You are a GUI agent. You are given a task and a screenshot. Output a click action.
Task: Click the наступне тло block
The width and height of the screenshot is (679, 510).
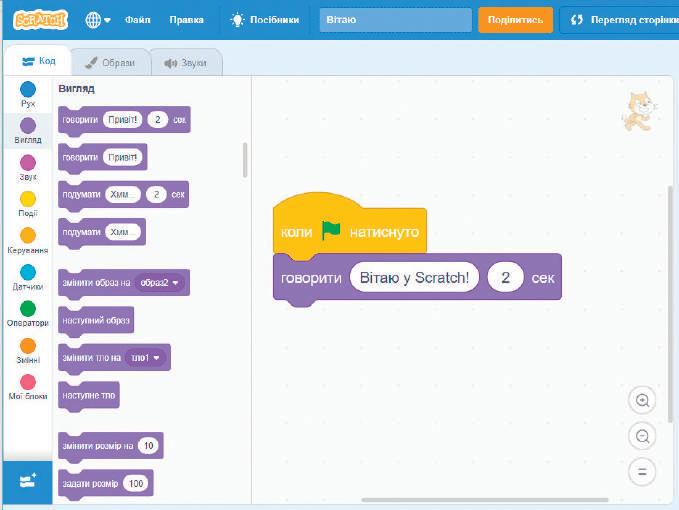[x=89, y=395]
